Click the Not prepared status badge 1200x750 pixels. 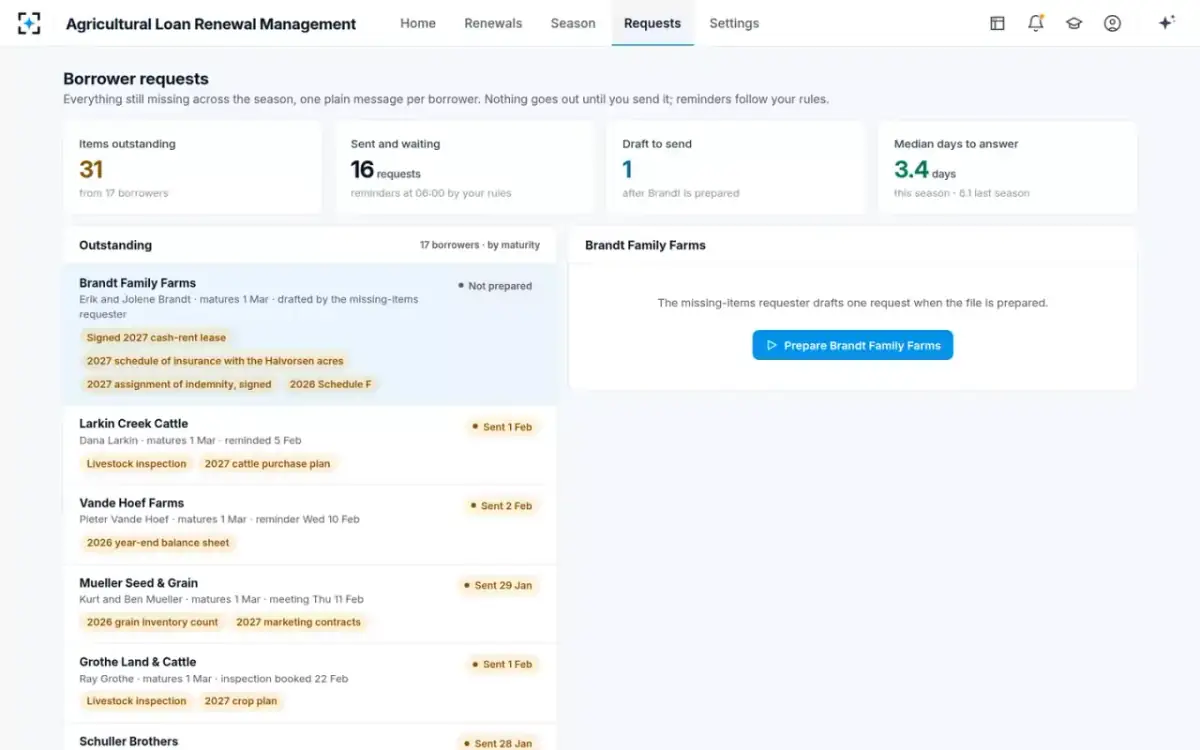click(x=495, y=286)
